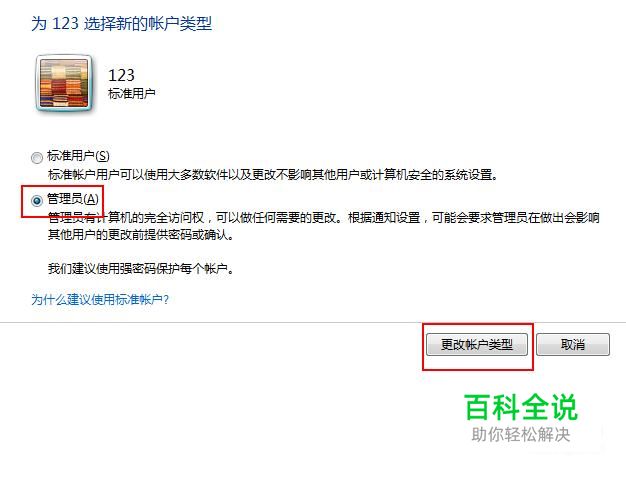Cancel with the 取消 button
The height and width of the screenshot is (477, 626).
coord(573,344)
